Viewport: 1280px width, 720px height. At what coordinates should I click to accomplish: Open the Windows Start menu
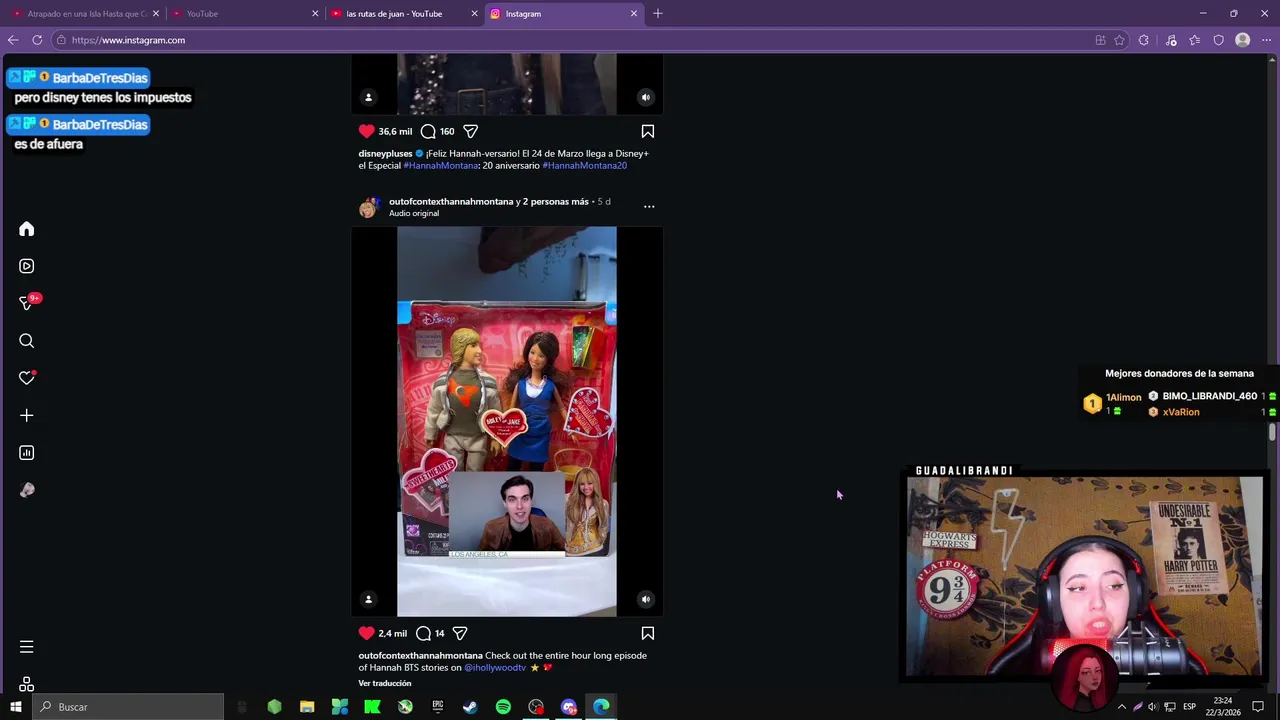pyautogui.click(x=16, y=707)
